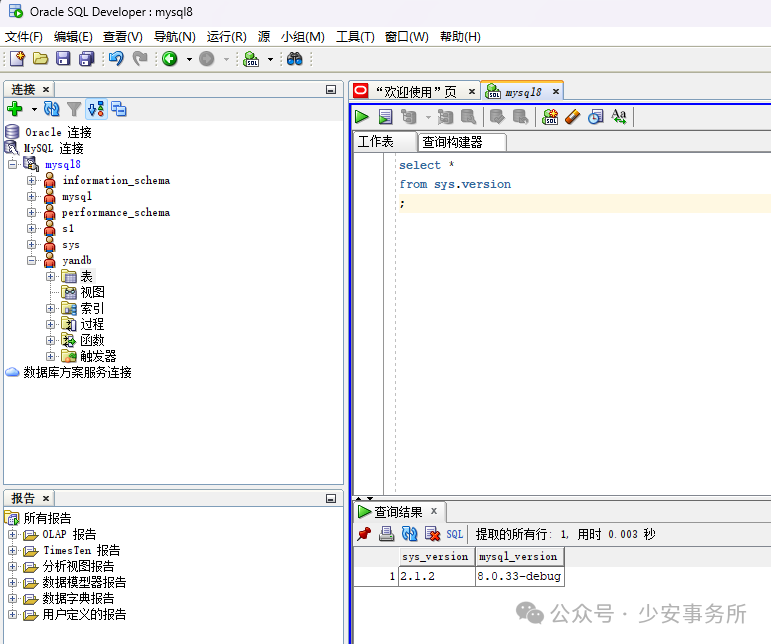This screenshot has width=771, height=644.
Task: Collapse the mysql8 connection node
Action: pyautogui.click(x=12, y=164)
